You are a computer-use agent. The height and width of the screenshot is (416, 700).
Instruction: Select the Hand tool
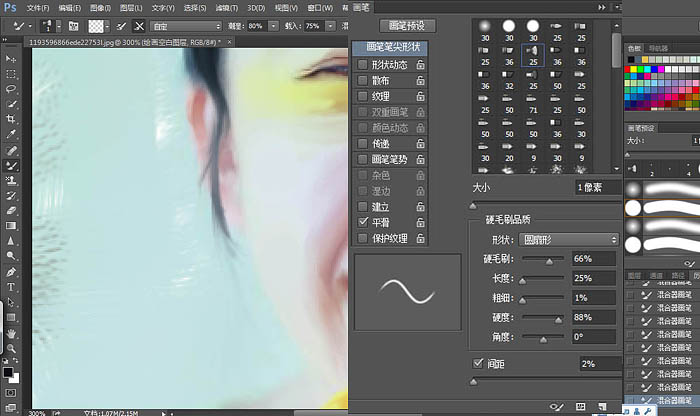11,333
